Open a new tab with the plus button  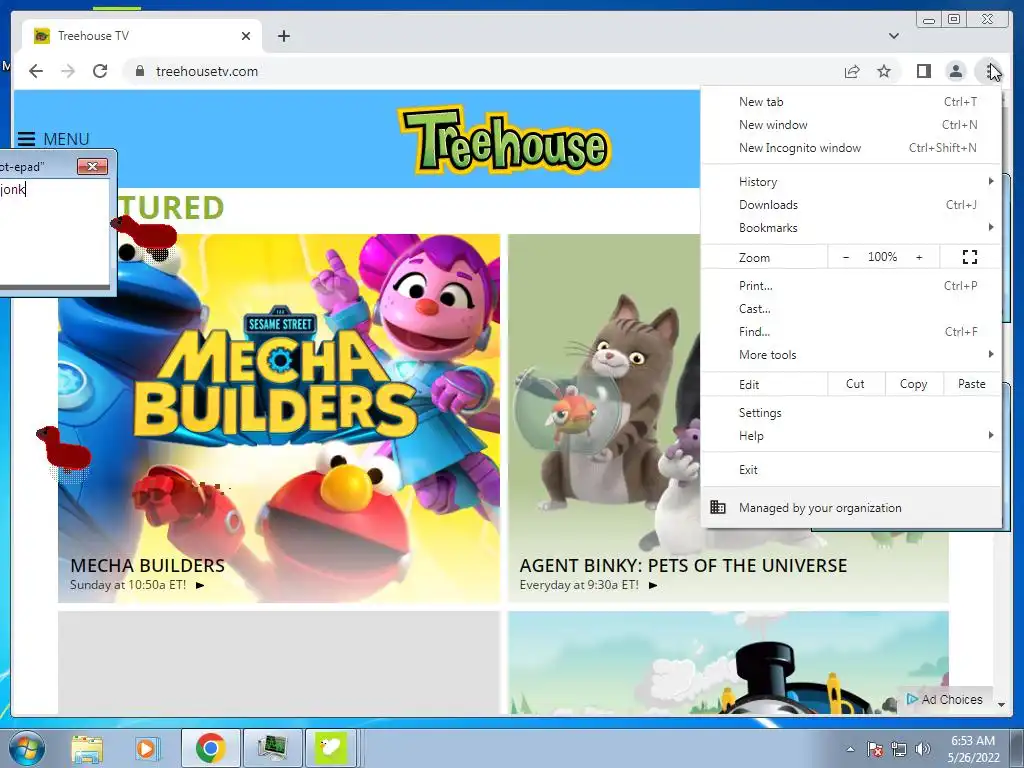(x=283, y=36)
